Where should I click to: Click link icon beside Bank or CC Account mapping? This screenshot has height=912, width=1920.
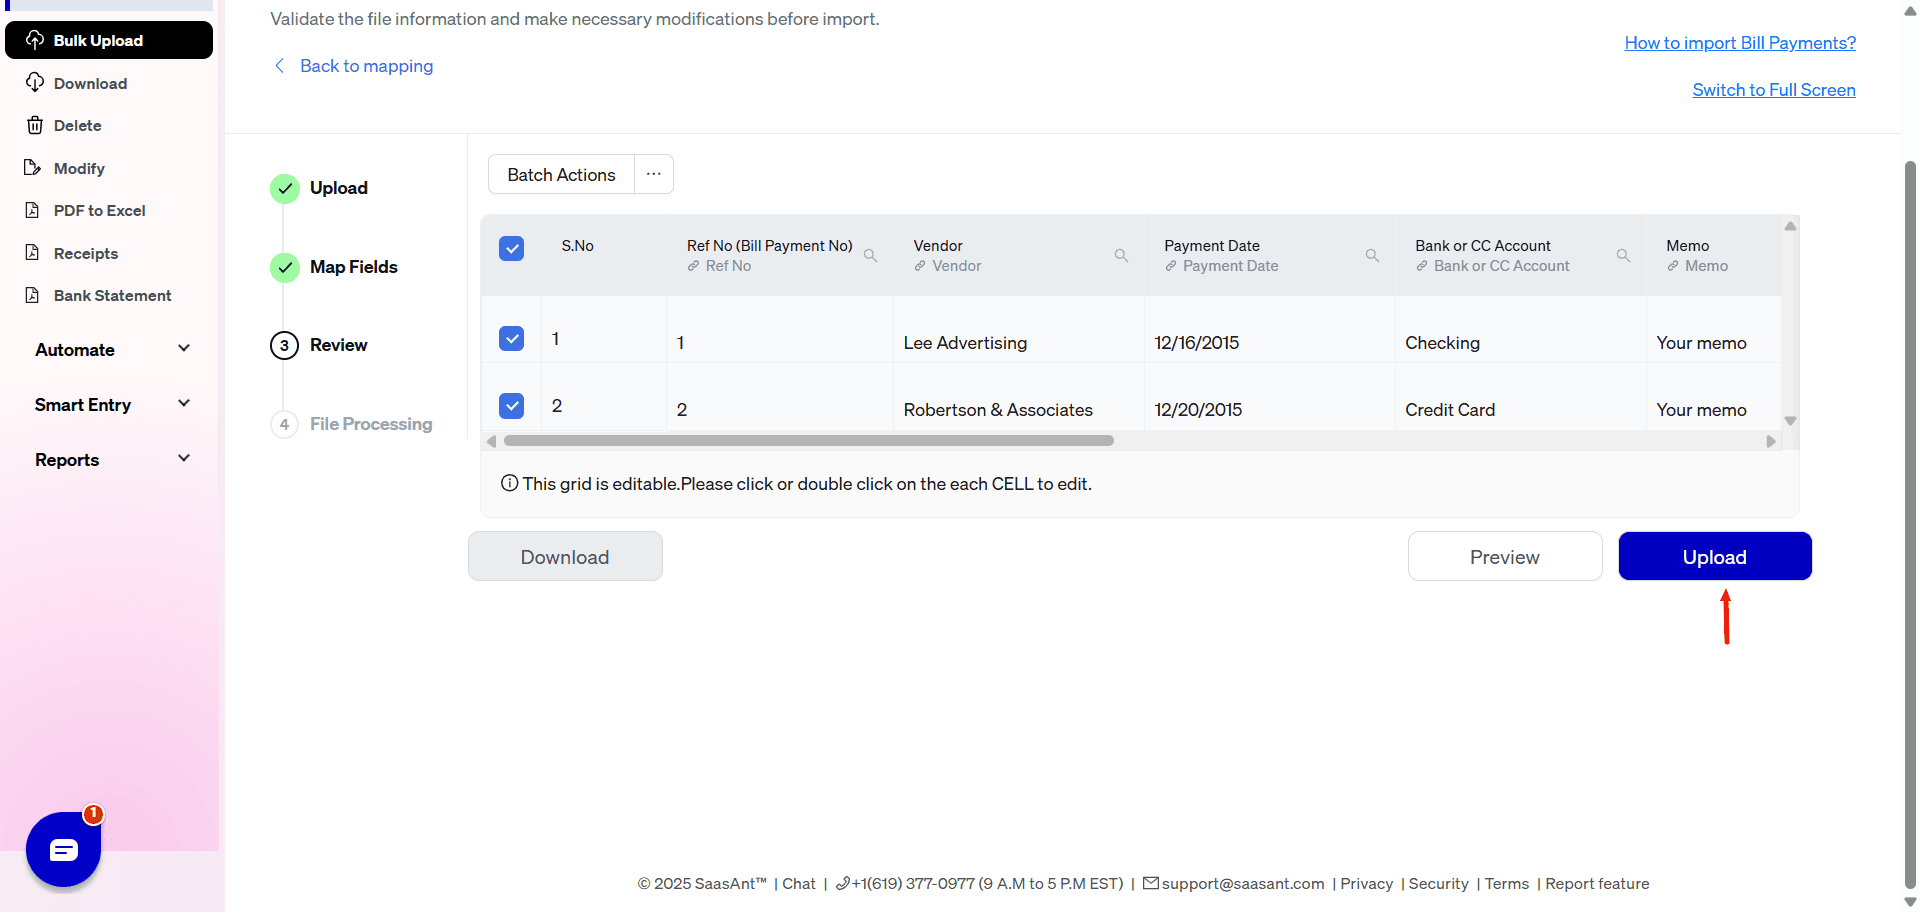[x=1422, y=266]
